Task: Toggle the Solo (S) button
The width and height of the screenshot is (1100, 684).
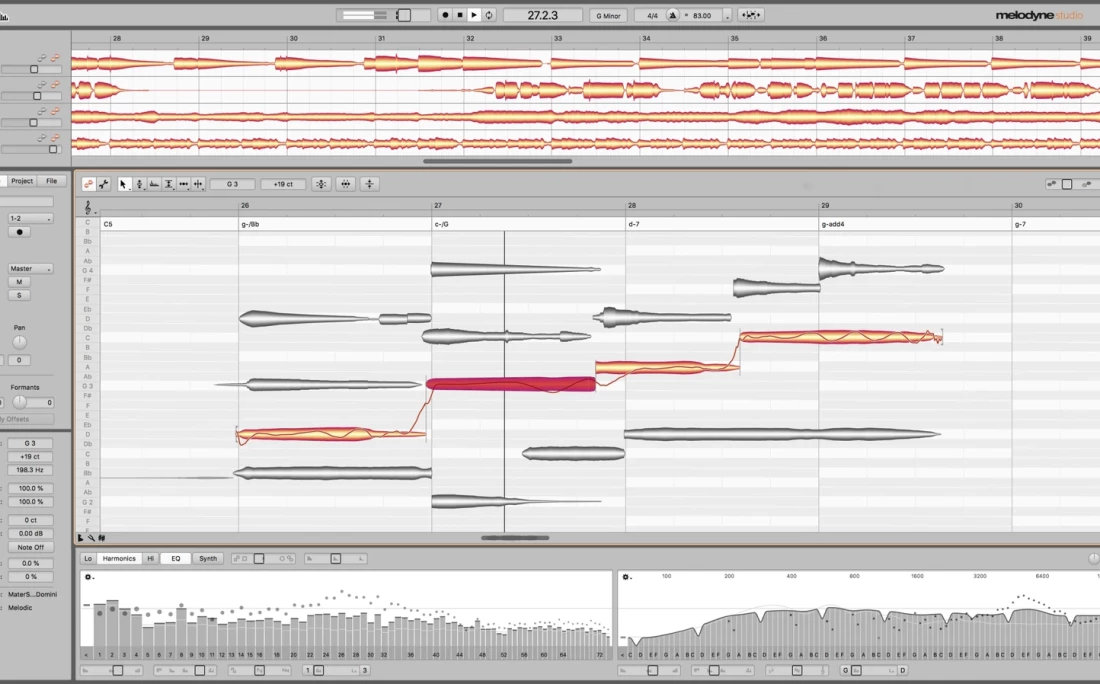Action: 18,295
